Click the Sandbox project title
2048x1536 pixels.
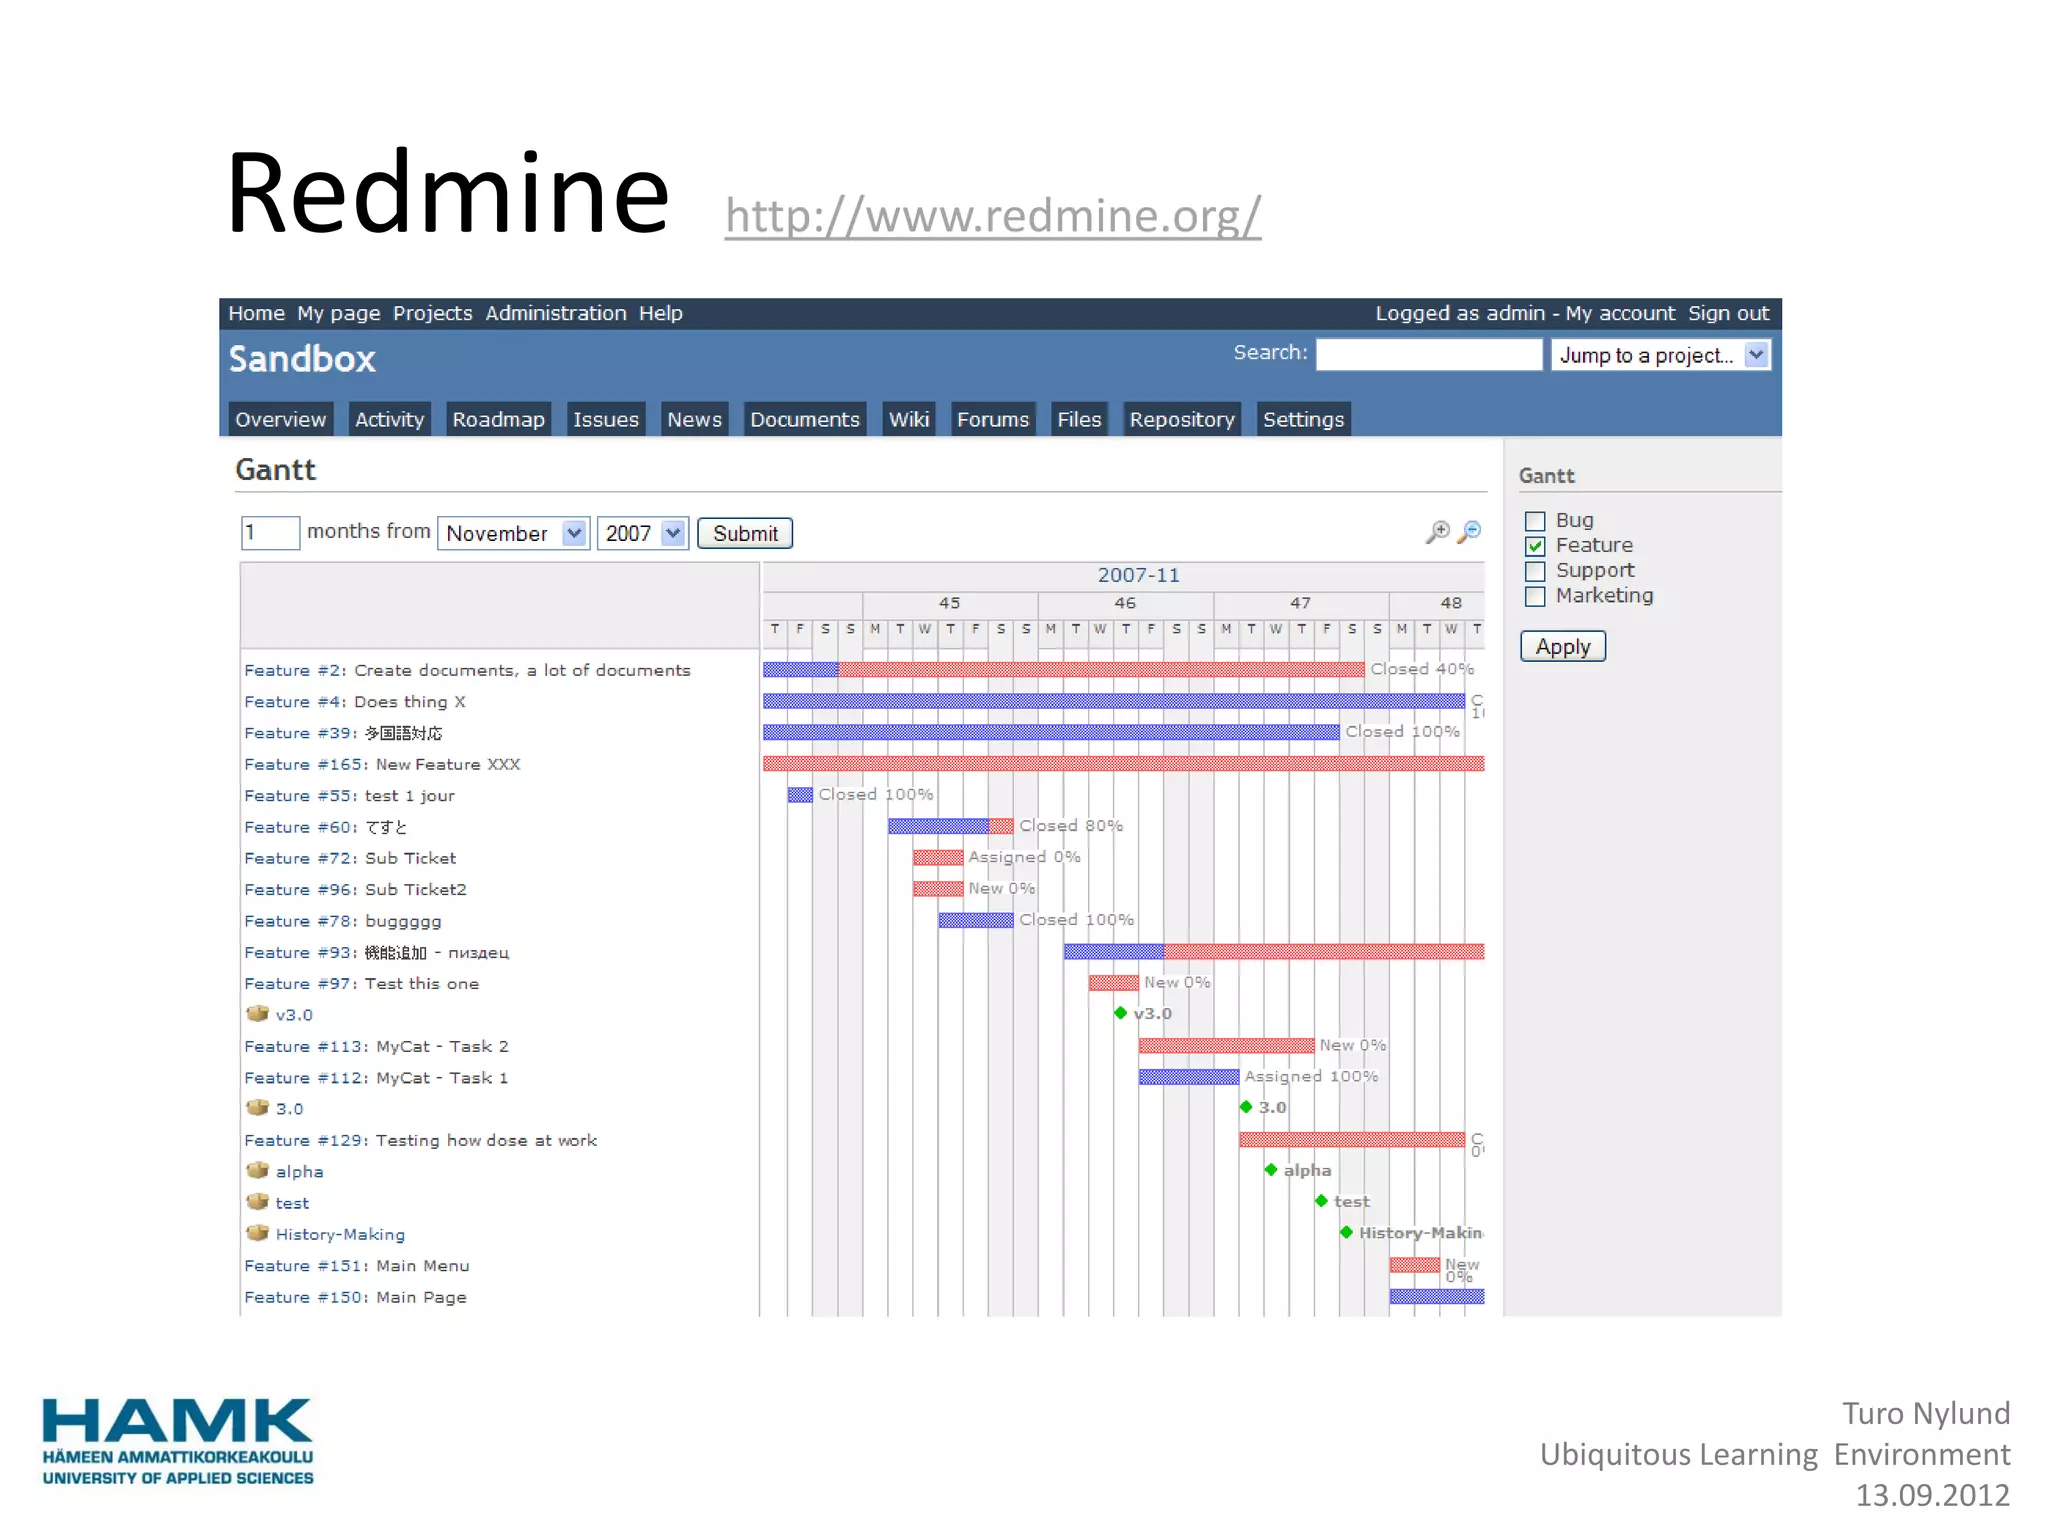(302, 358)
